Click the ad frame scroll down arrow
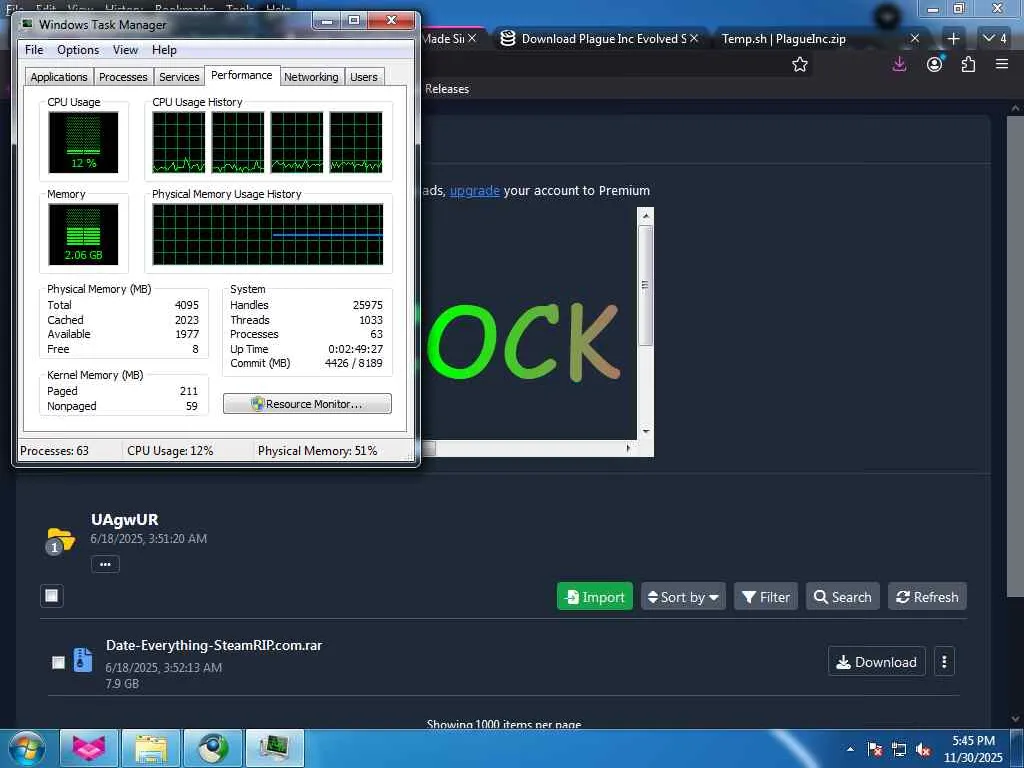Viewport: 1024px width, 768px height. click(645, 431)
